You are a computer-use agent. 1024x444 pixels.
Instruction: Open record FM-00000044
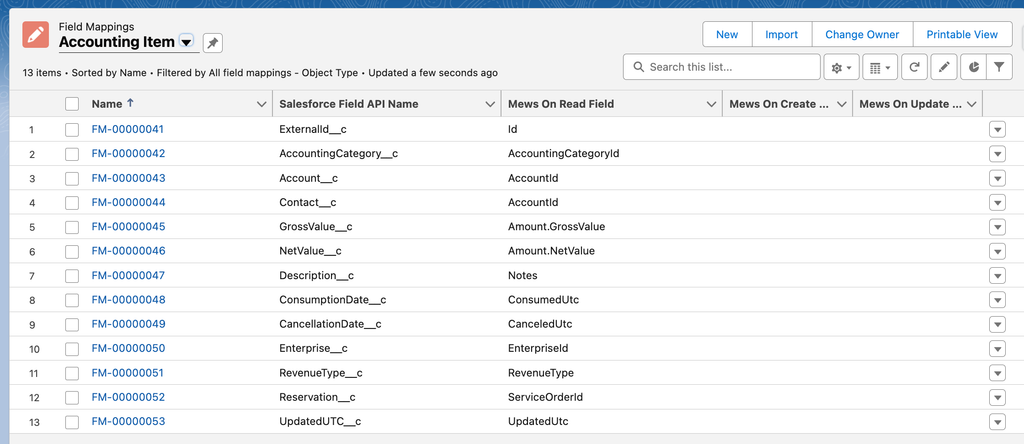[x=129, y=202]
